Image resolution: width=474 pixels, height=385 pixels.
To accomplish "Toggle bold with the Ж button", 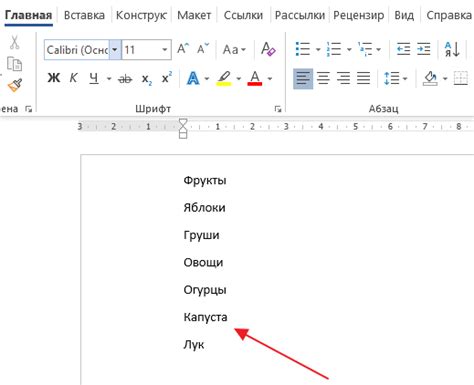I will click(x=54, y=78).
